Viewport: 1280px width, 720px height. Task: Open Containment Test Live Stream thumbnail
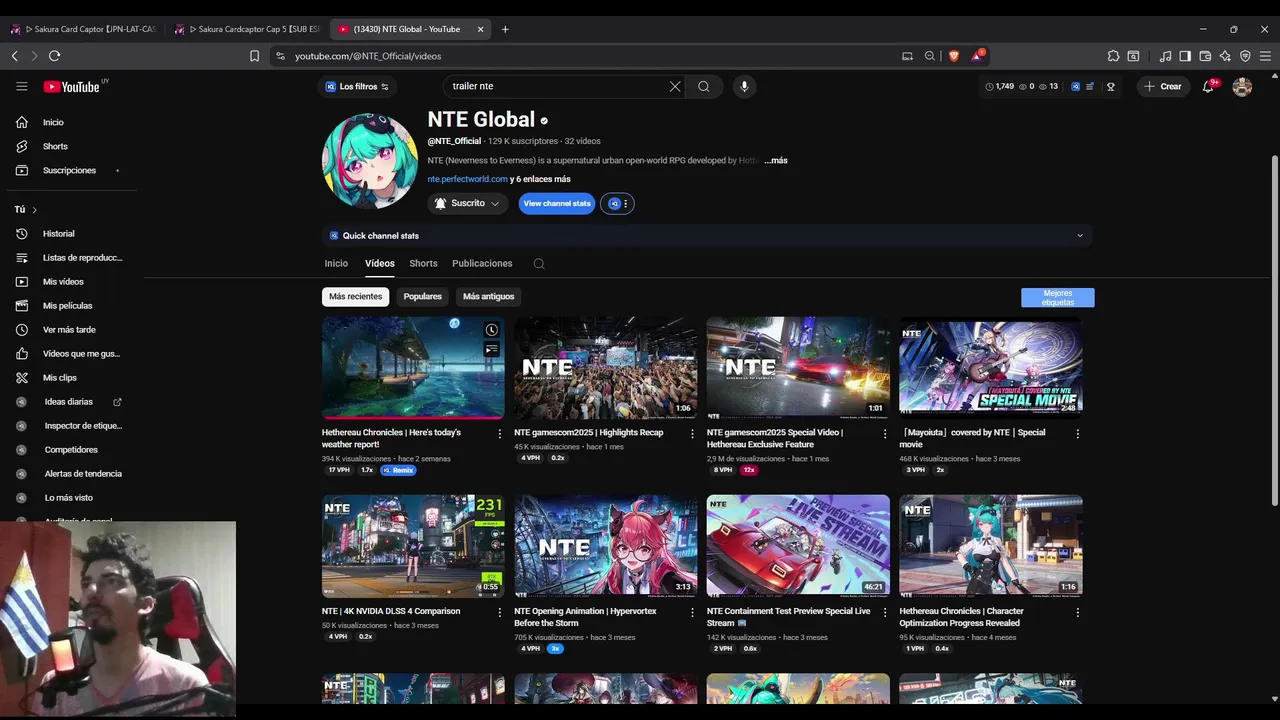tap(798, 545)
